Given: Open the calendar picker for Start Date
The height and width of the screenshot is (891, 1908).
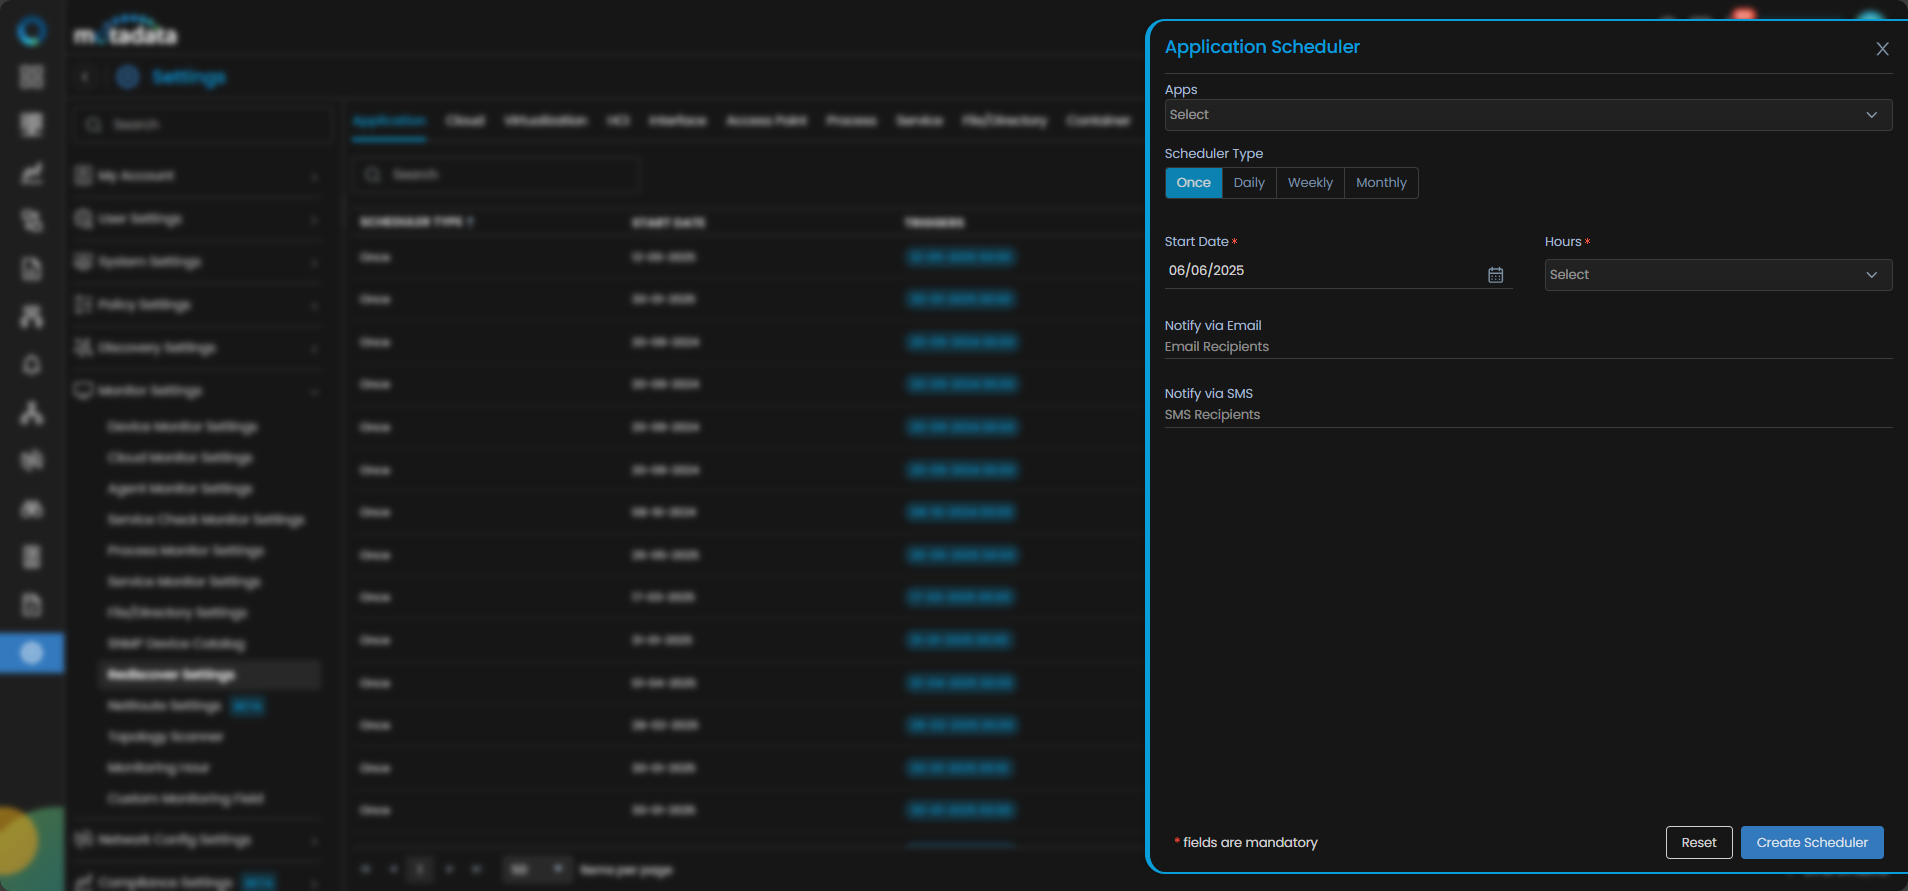Looking at the screenshot, I should point(1495,275).
